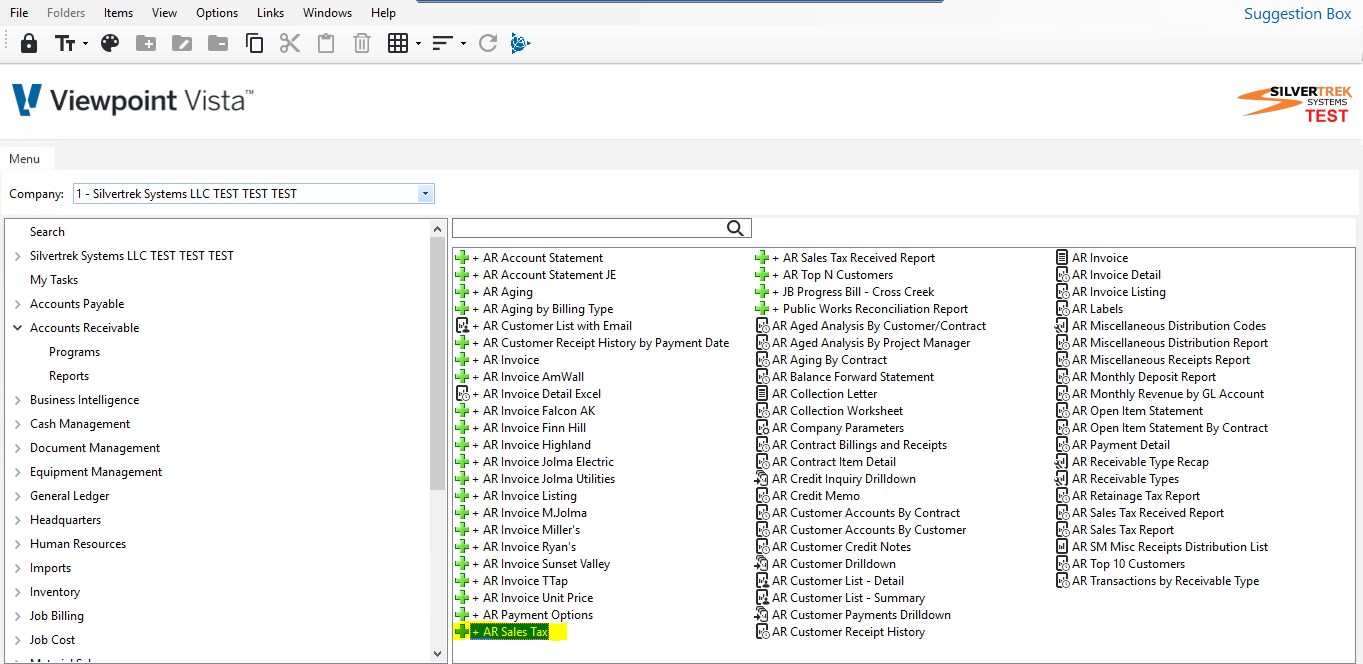This screenshot has width=1363, height=664.
Task: Click green plus icon beside AR Aging
Action: [462, 292]
